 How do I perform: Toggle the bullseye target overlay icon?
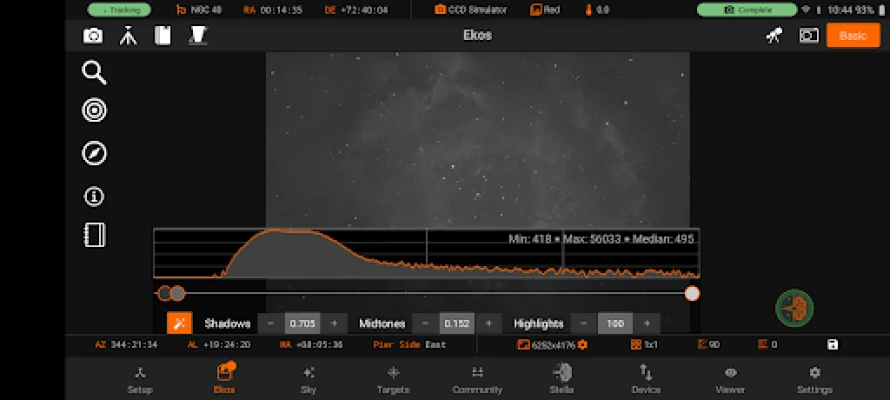[94, 110]
